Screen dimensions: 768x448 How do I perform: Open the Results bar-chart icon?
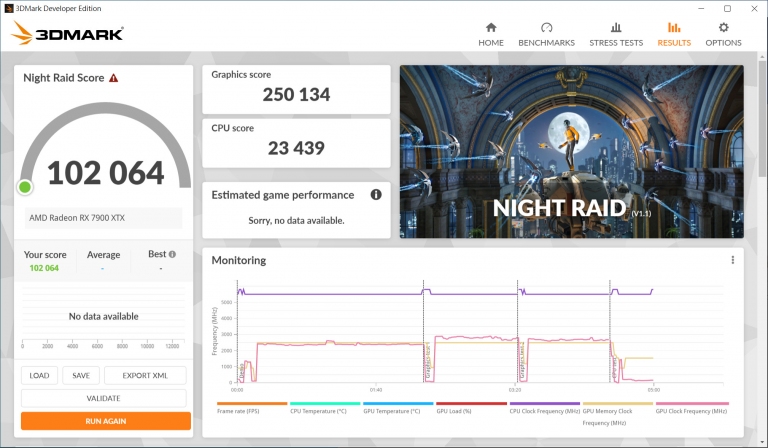click(x=674, y=27)
